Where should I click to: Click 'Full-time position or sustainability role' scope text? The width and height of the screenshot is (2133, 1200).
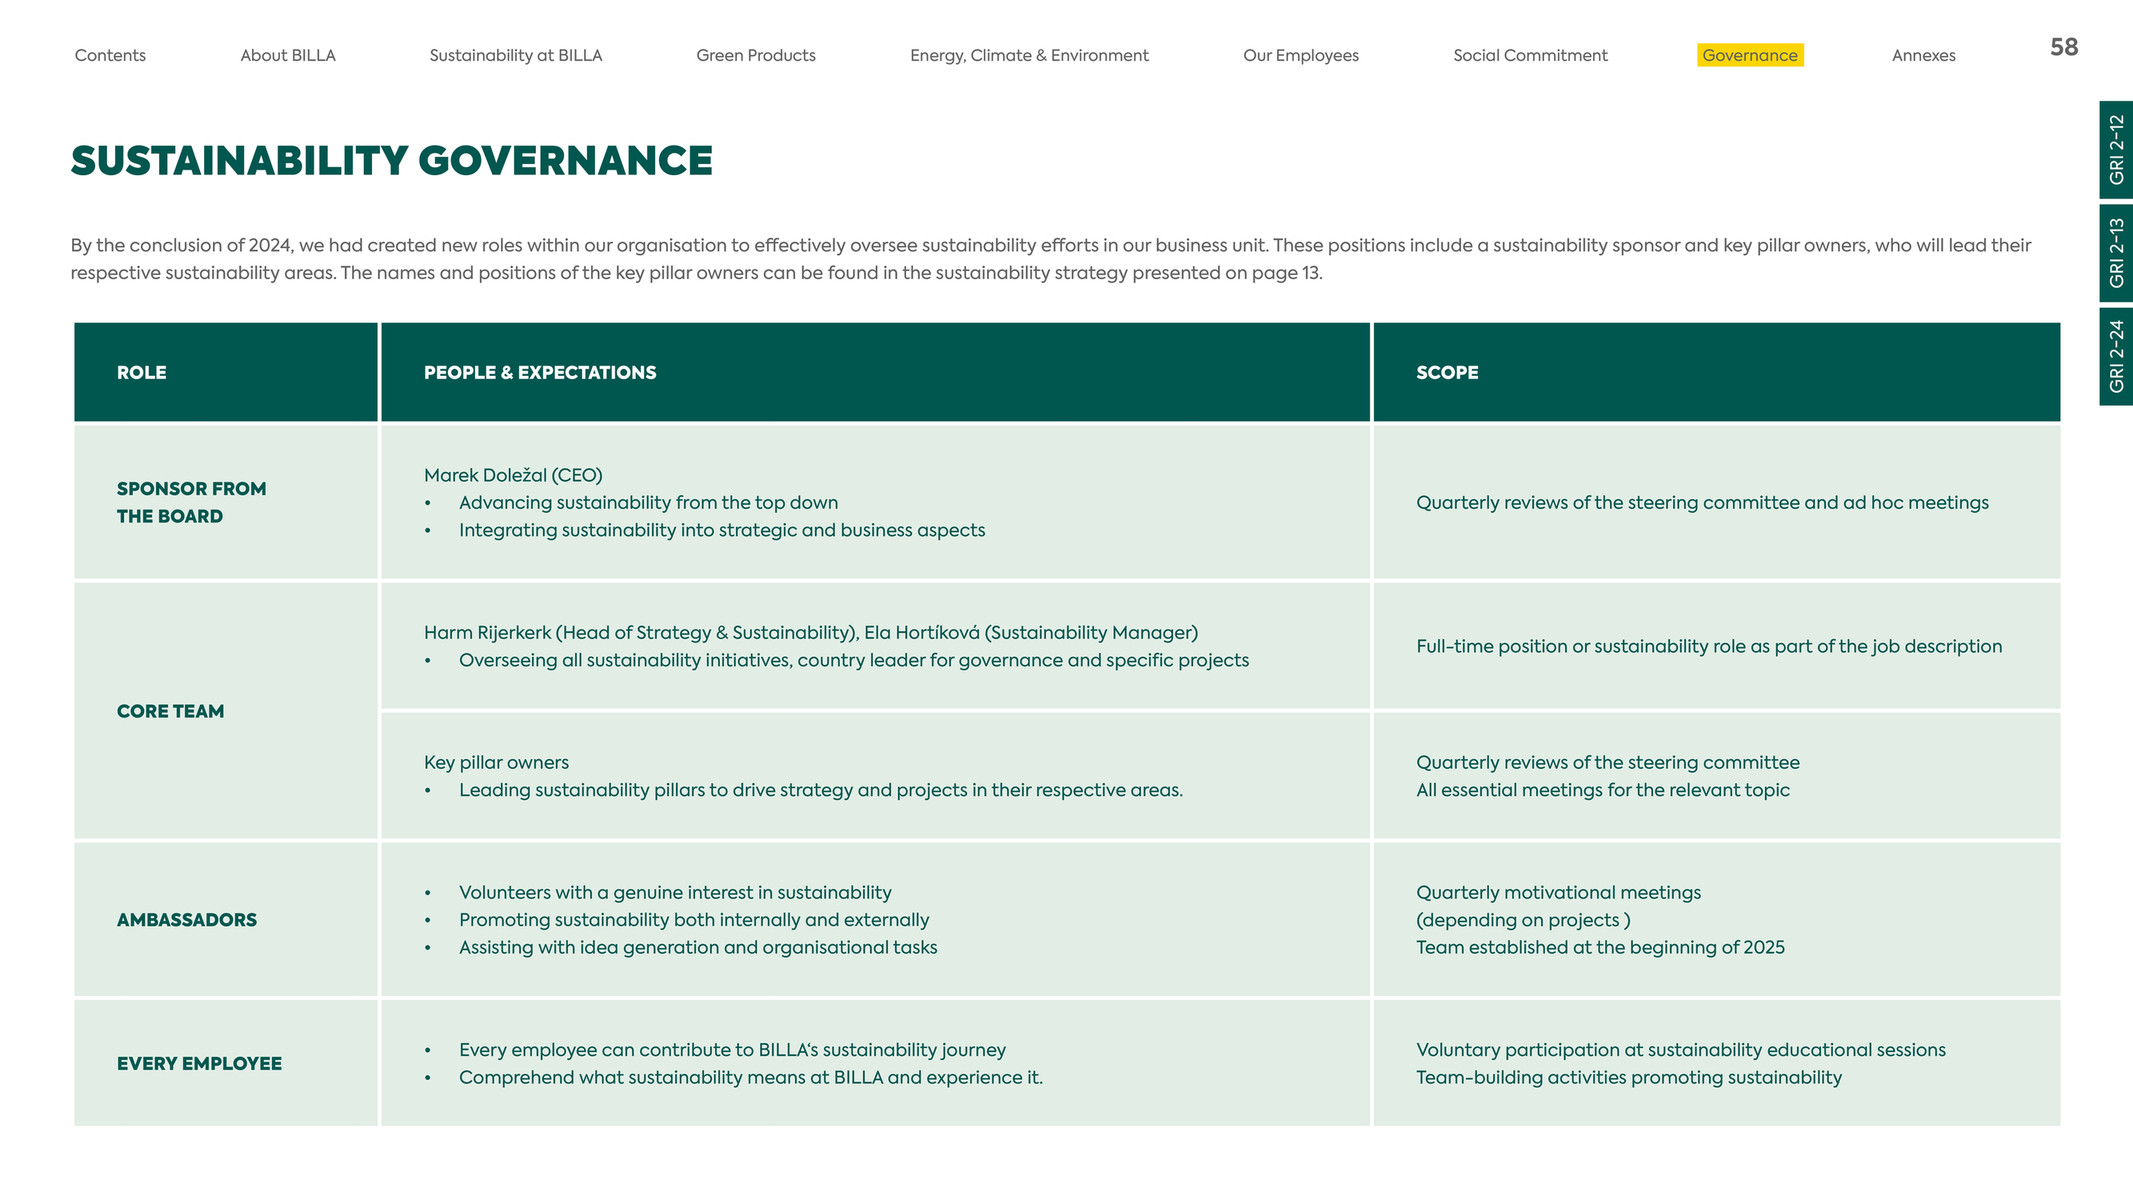coord(1709,647)
